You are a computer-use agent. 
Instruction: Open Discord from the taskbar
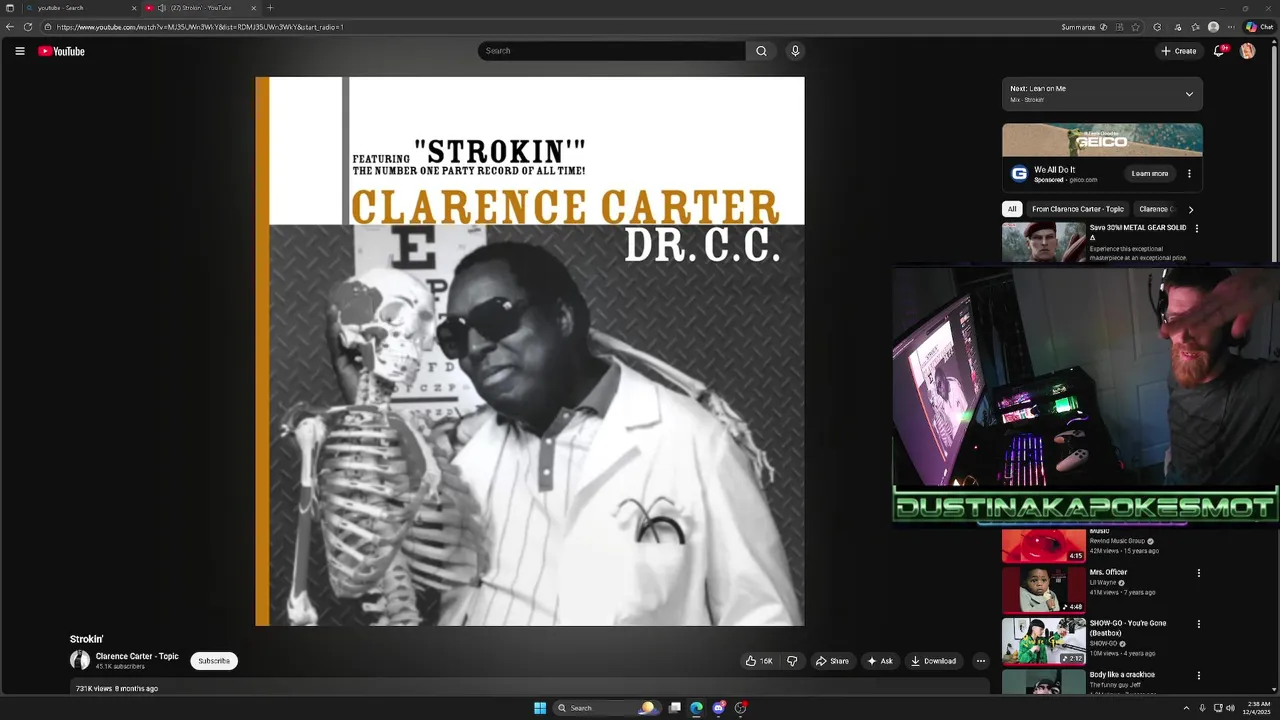(x=718, y=708)
